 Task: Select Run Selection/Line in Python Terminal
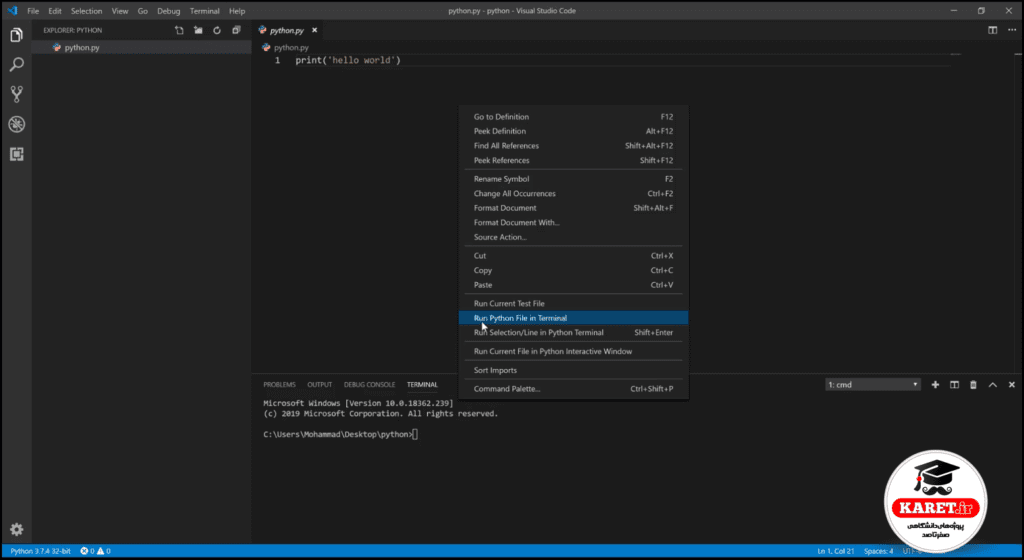[x=573, y=332]
